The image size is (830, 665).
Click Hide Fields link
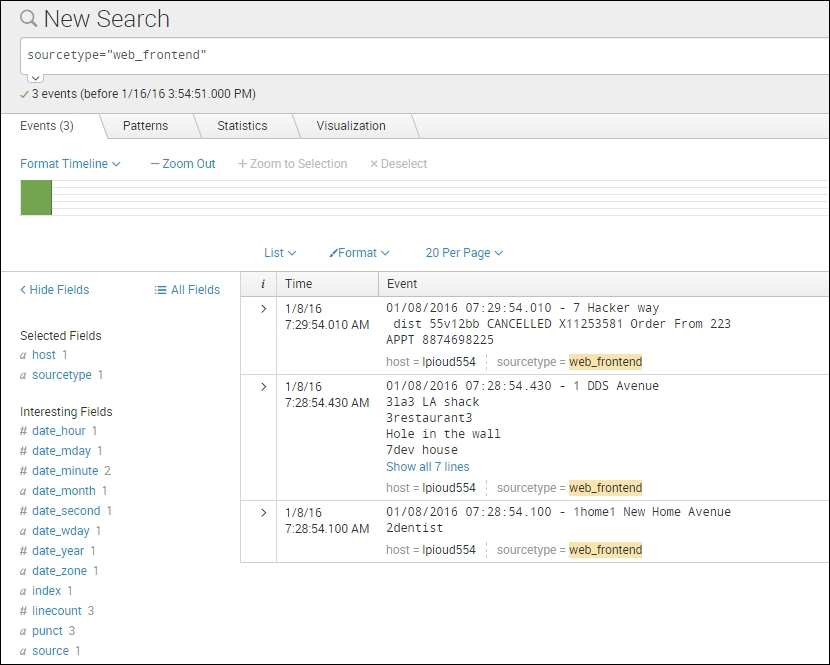[x=55, y=290]
